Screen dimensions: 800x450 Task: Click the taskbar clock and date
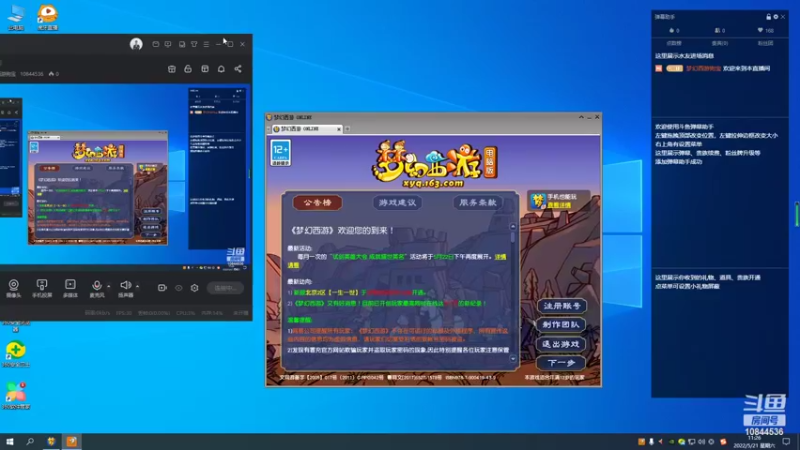(x=754, y=442)
